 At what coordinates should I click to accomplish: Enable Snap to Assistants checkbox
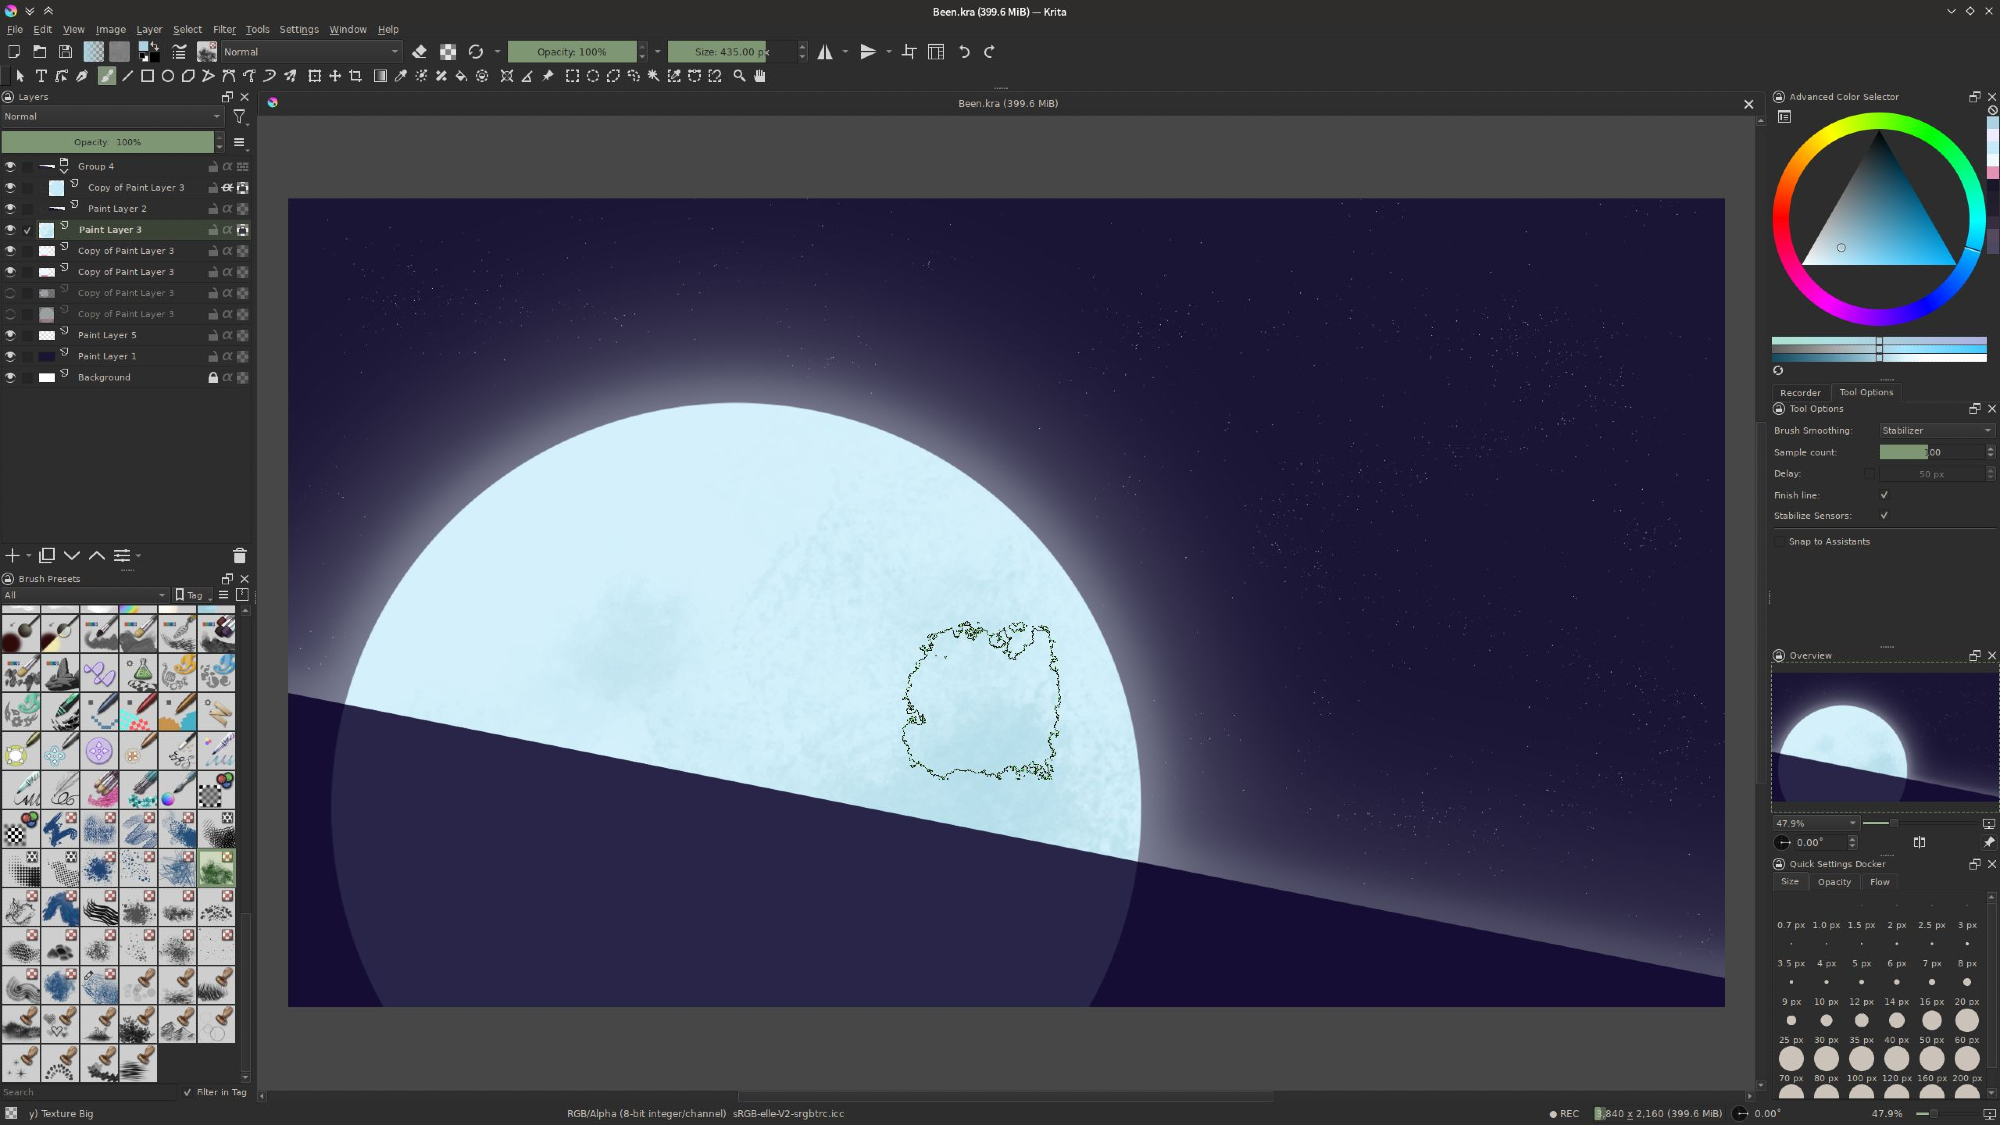tap(1780, 542)
